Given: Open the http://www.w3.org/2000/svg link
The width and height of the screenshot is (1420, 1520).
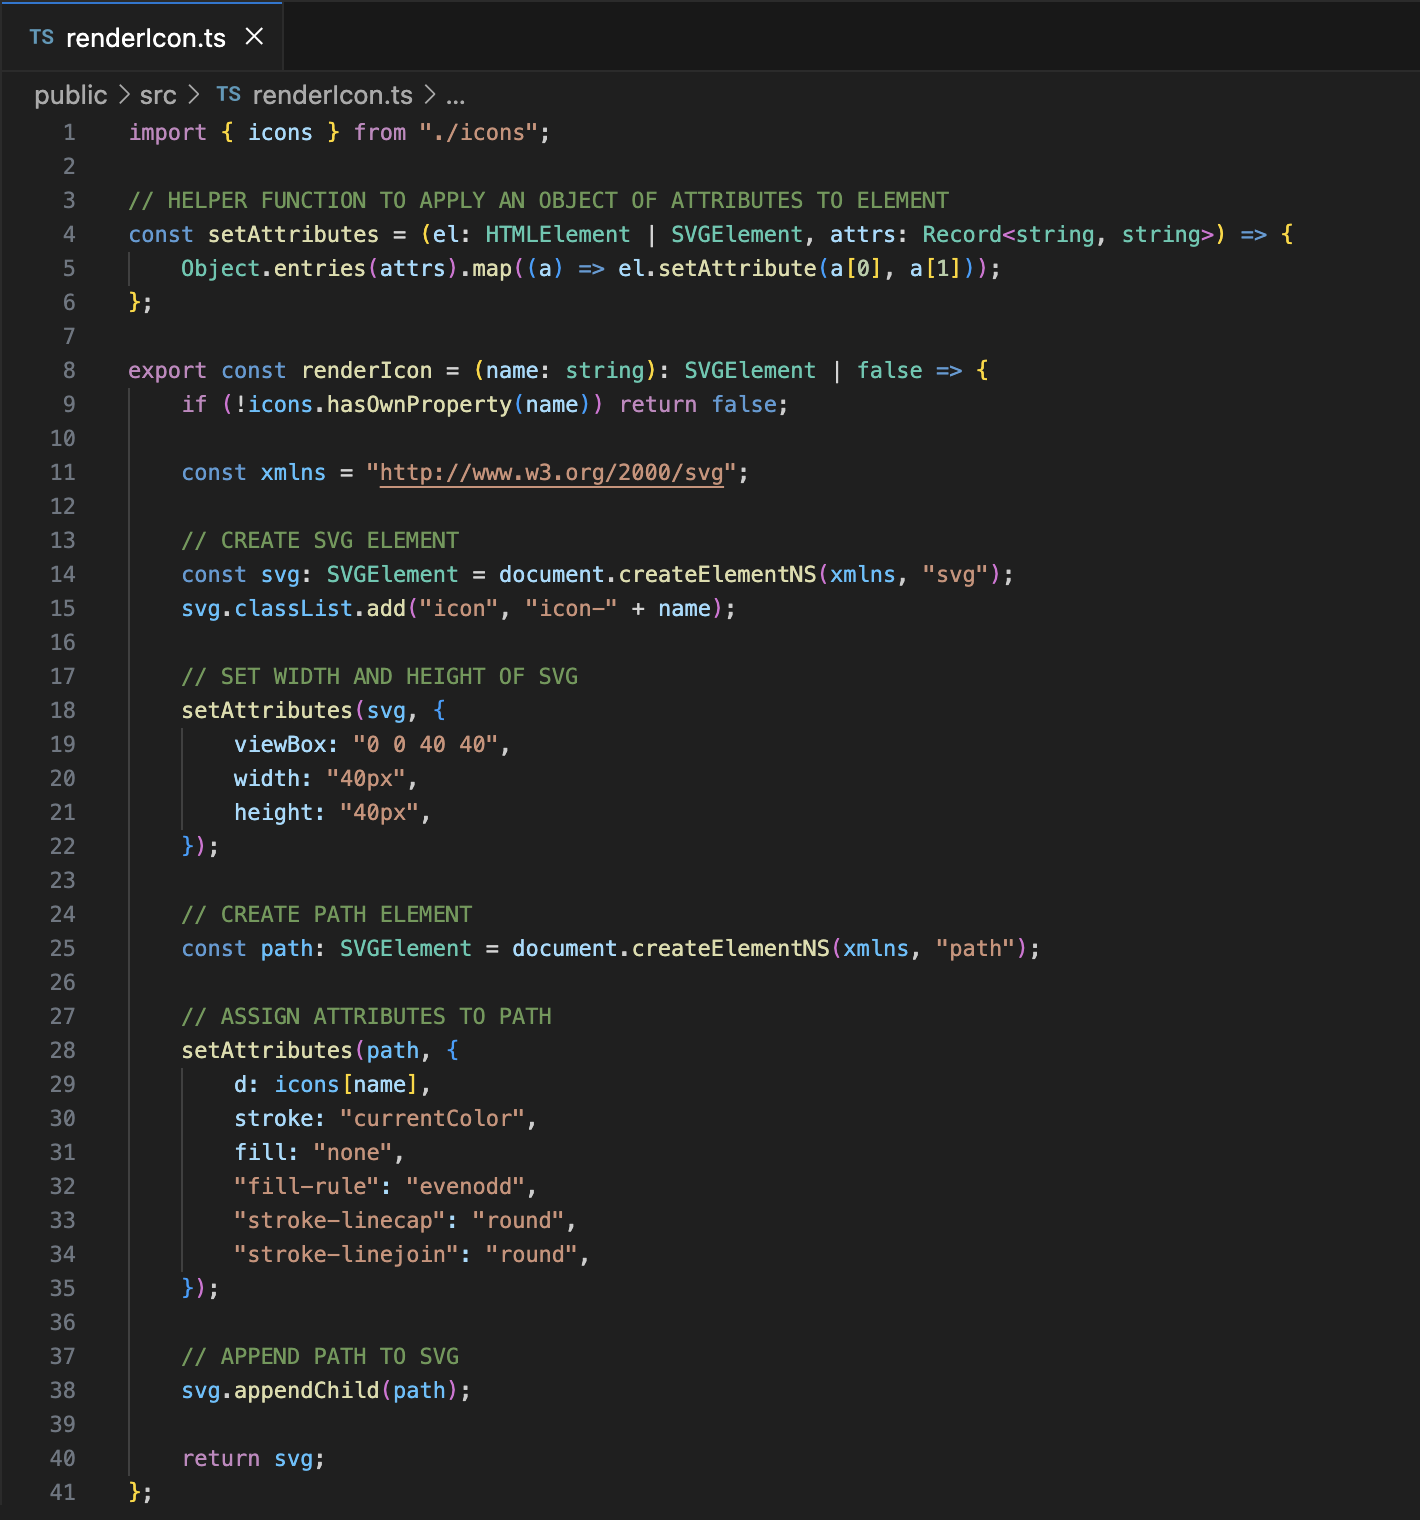Looking at the screenshot, I should click(x=551, y=472).
